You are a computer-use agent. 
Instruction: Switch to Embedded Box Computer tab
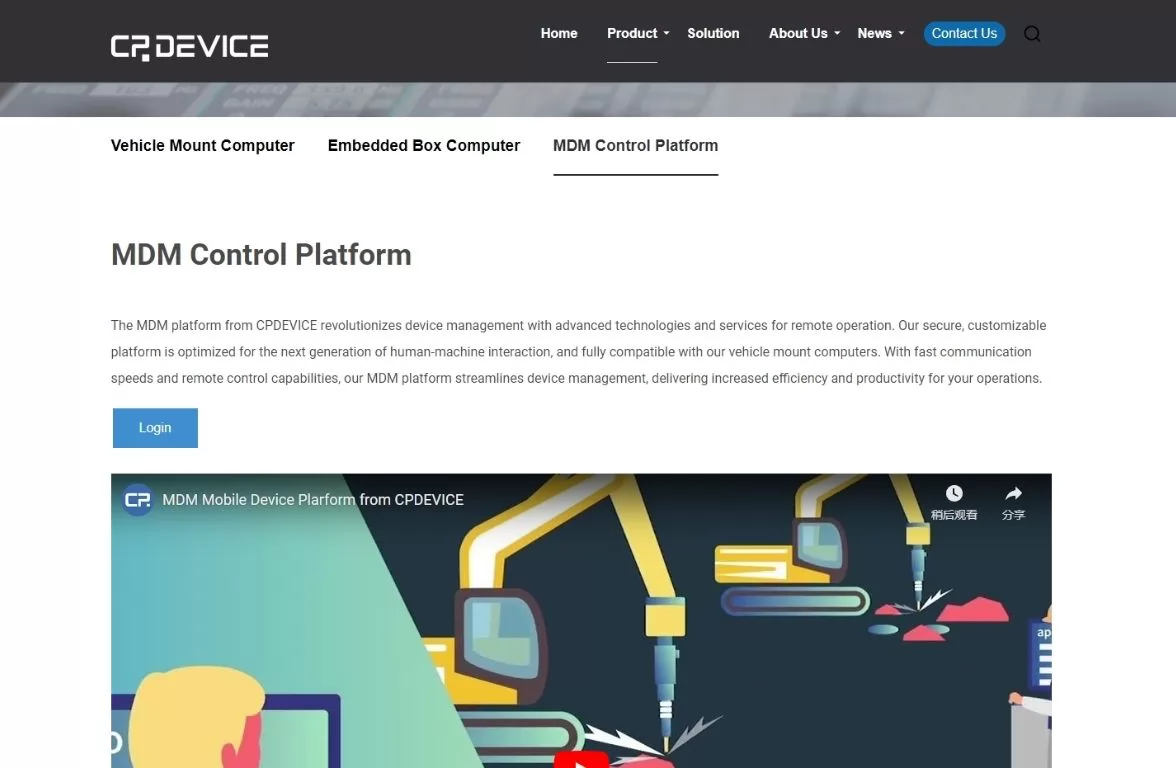(424, 146)
